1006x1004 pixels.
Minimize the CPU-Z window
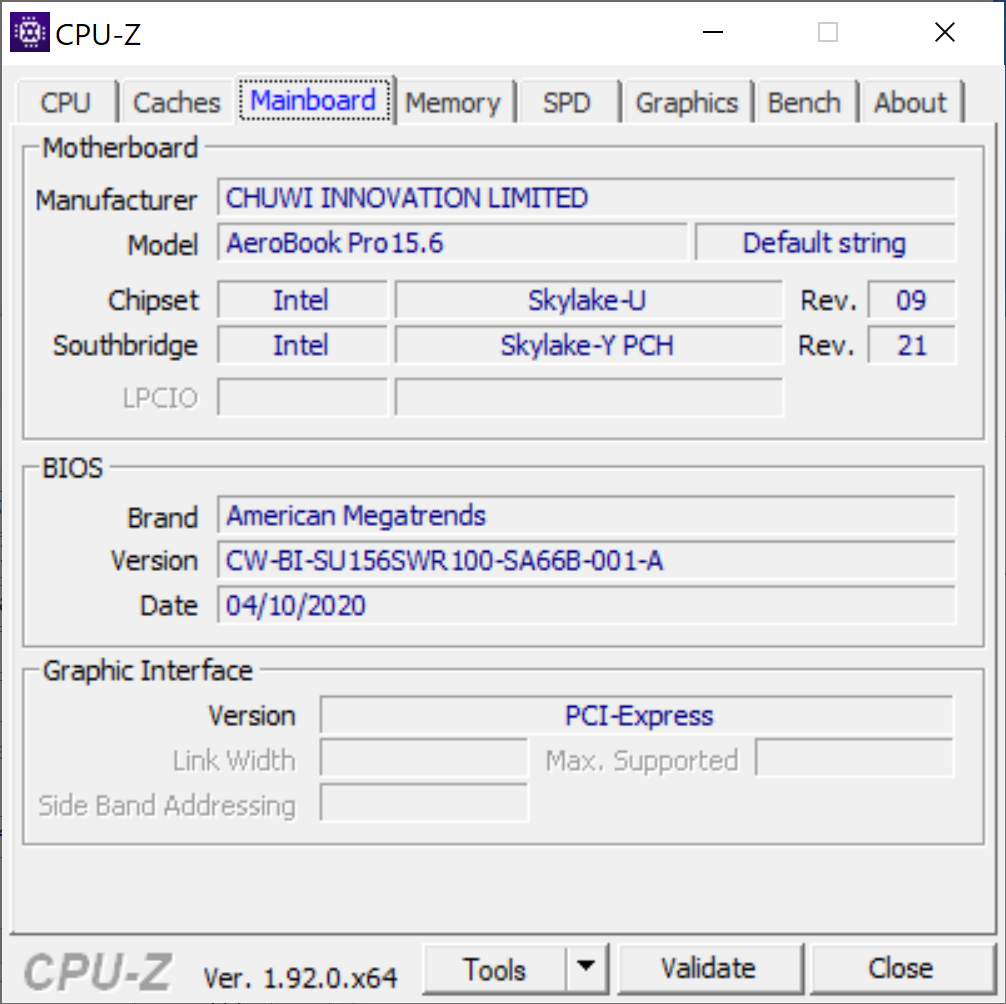713,32
